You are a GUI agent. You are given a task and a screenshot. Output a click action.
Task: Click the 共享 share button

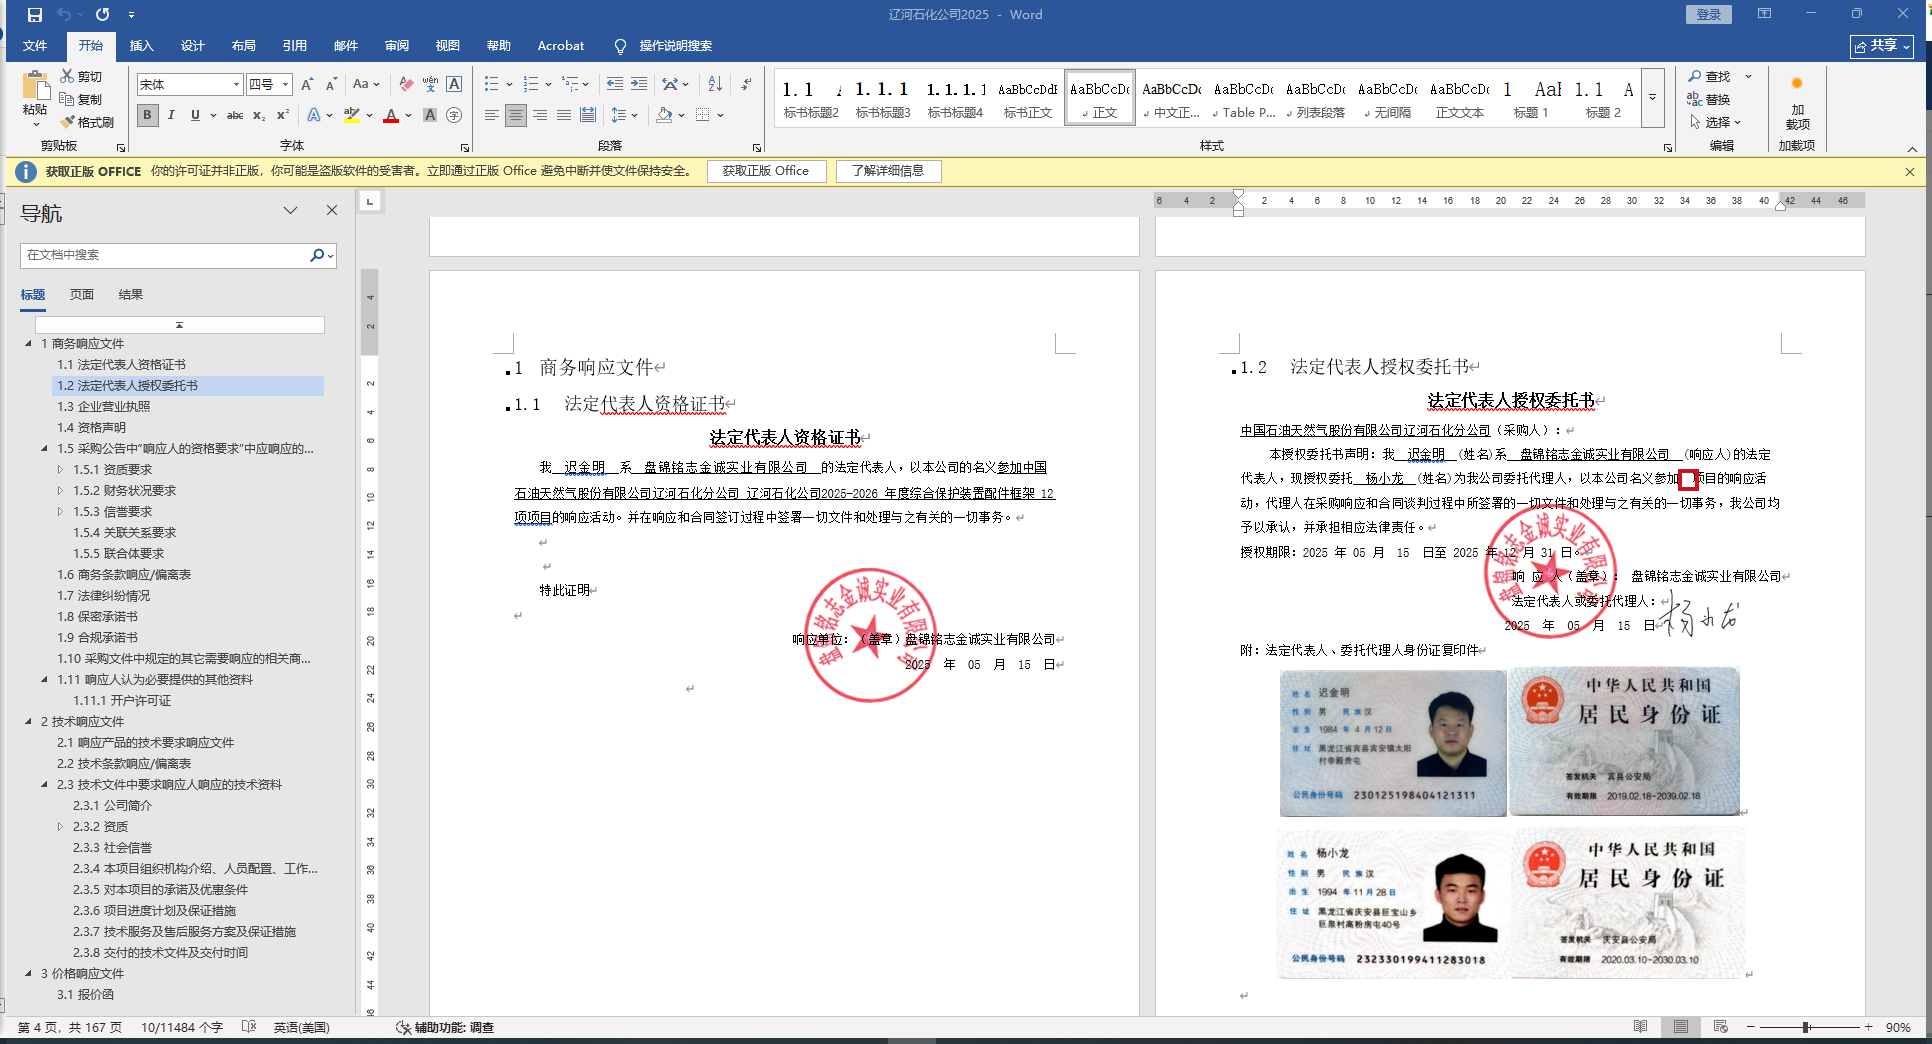[x=1882, y=46]
